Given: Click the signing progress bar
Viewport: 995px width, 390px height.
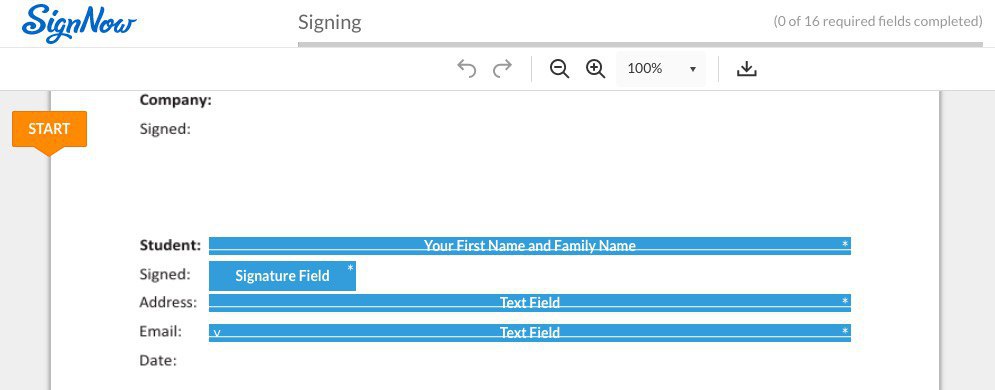Looking at the screenshot, I should 640,44.
